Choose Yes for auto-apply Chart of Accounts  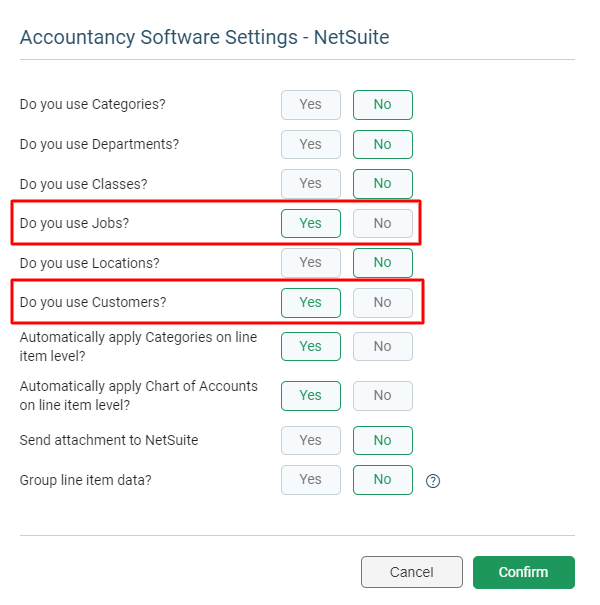(311, 396)
